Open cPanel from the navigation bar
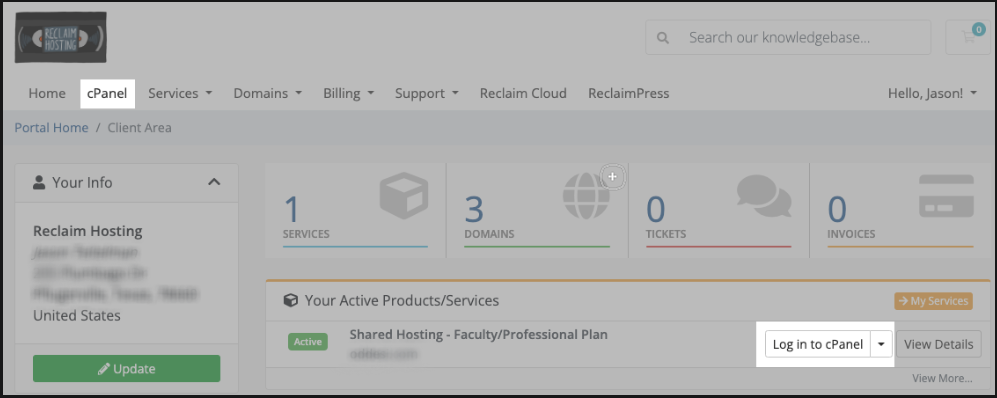 tap(107, 93)
